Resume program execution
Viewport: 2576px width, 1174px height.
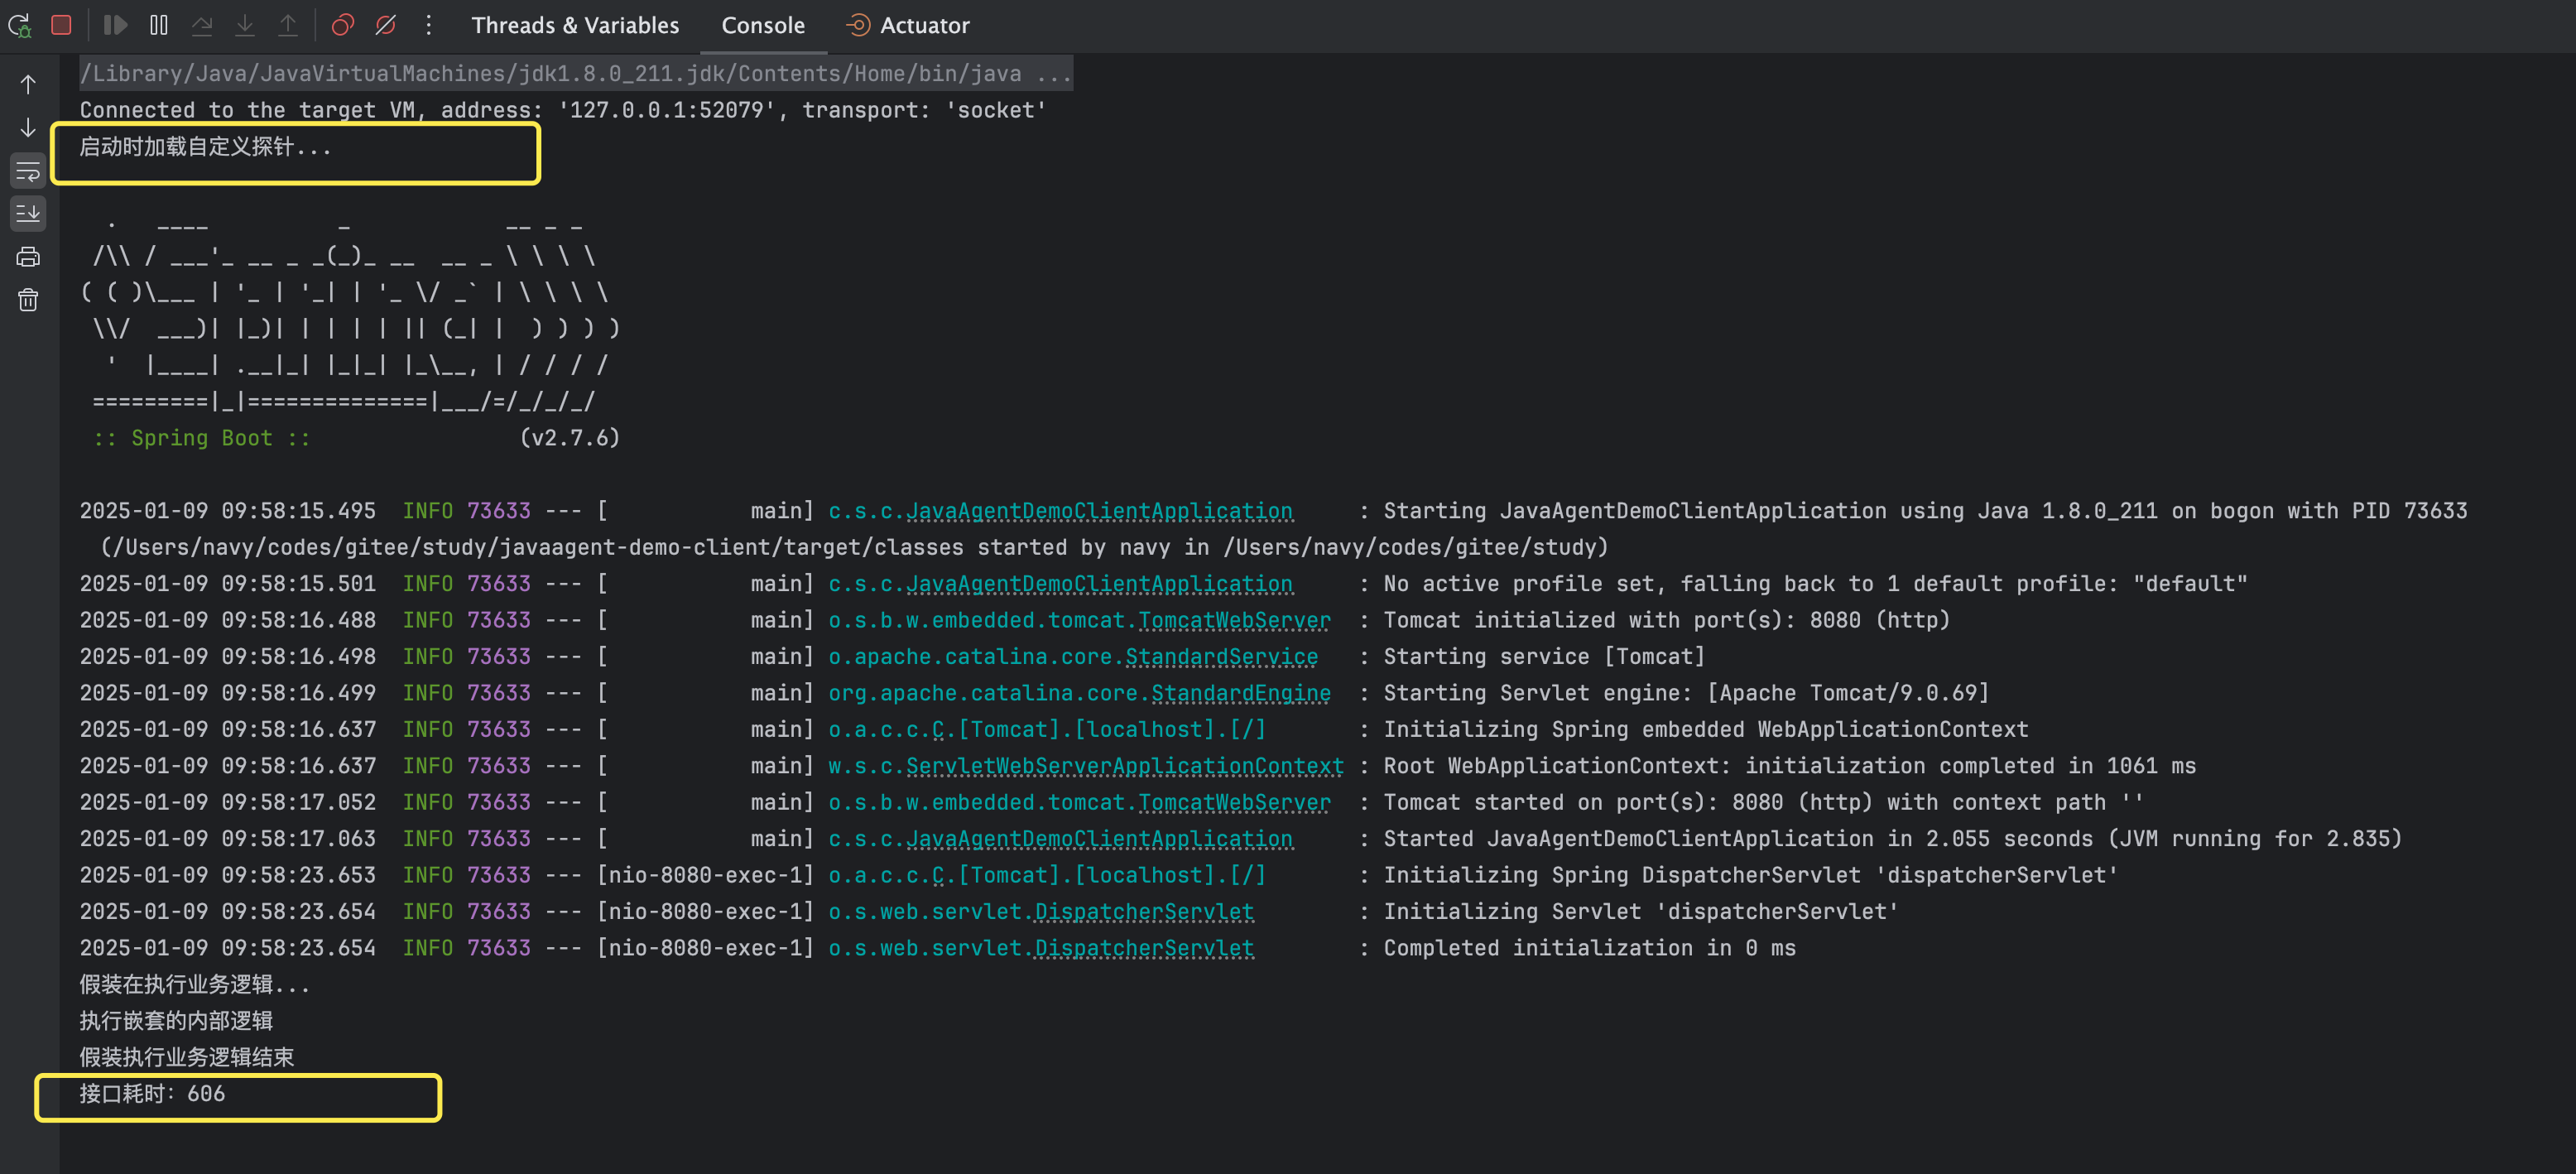tap(116, 25)
